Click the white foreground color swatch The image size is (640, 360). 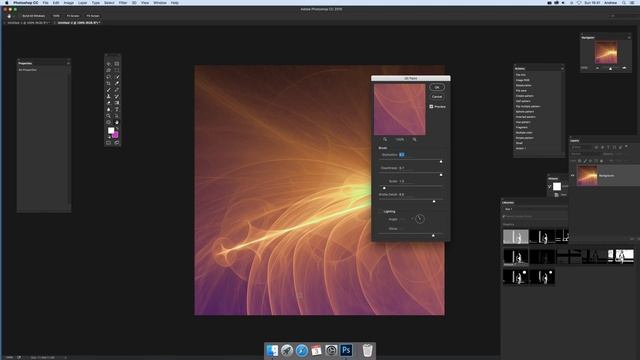111,130
